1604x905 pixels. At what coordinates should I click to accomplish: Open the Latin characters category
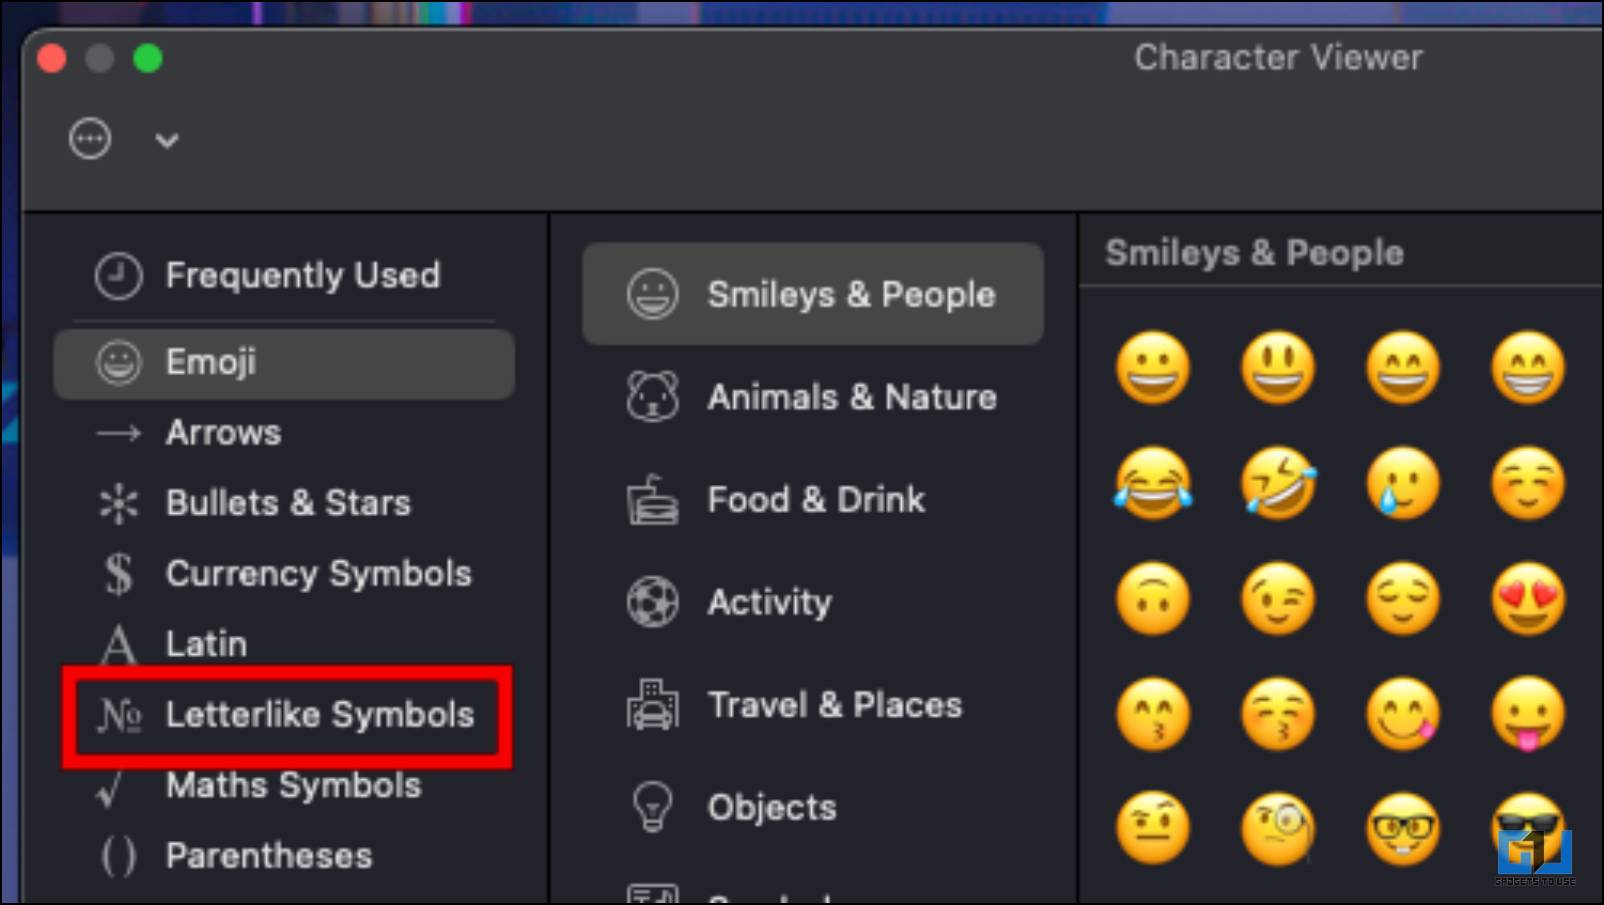284,644
